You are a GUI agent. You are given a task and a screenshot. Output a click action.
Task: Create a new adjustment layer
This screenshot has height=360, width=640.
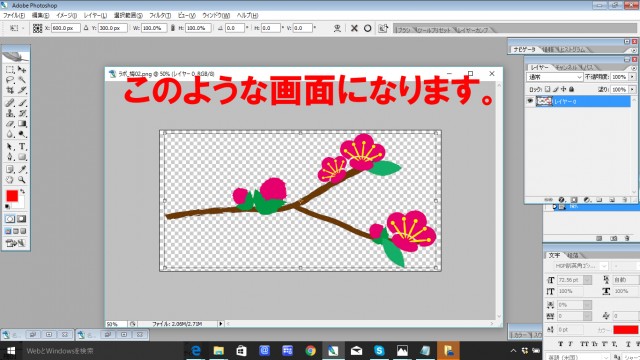(587, 200)
